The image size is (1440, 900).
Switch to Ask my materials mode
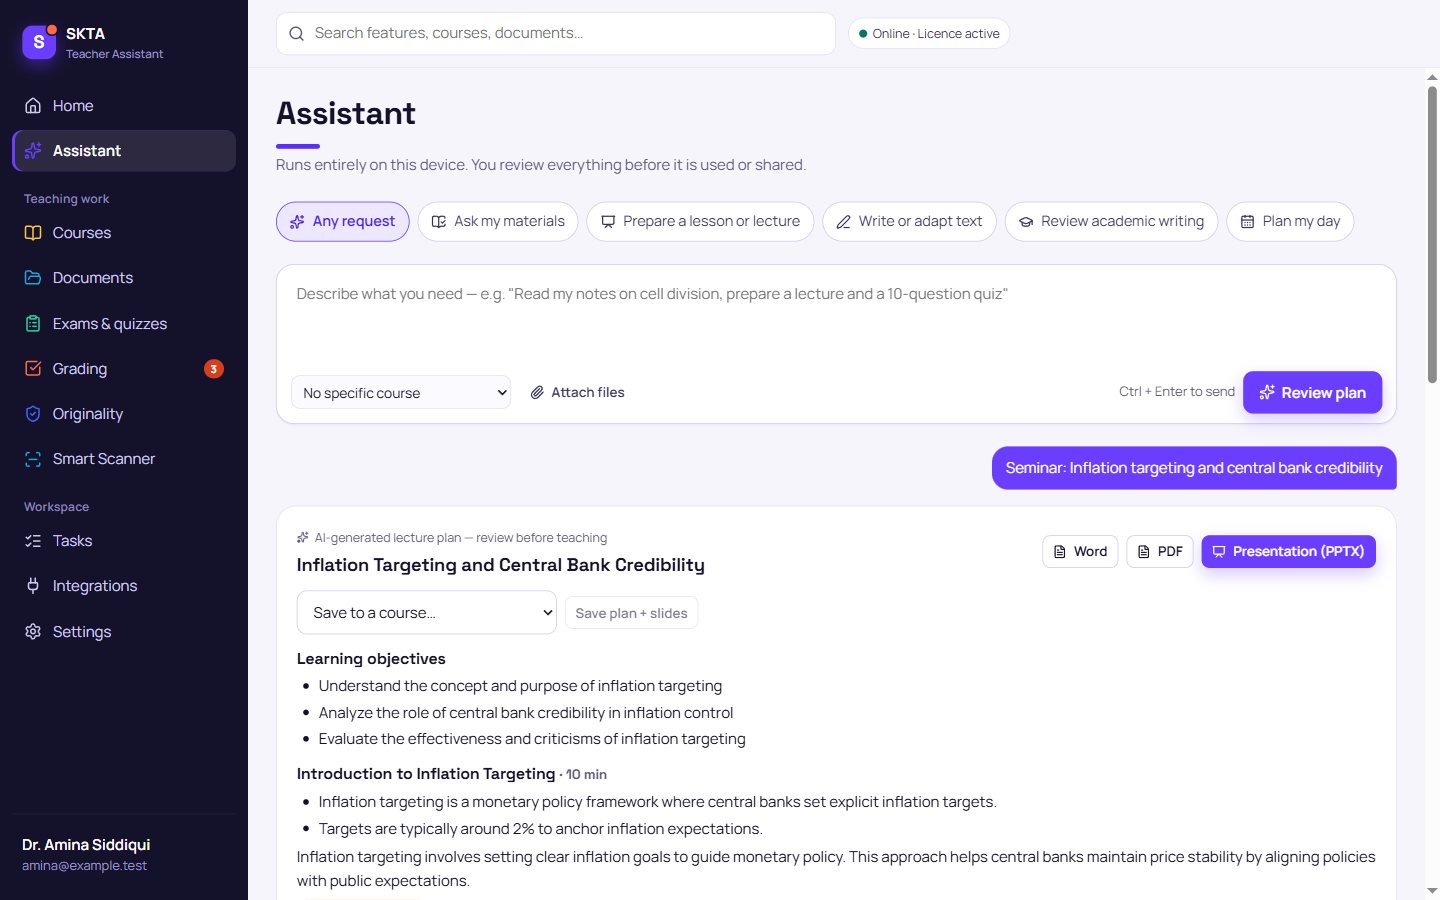(498, 222)
